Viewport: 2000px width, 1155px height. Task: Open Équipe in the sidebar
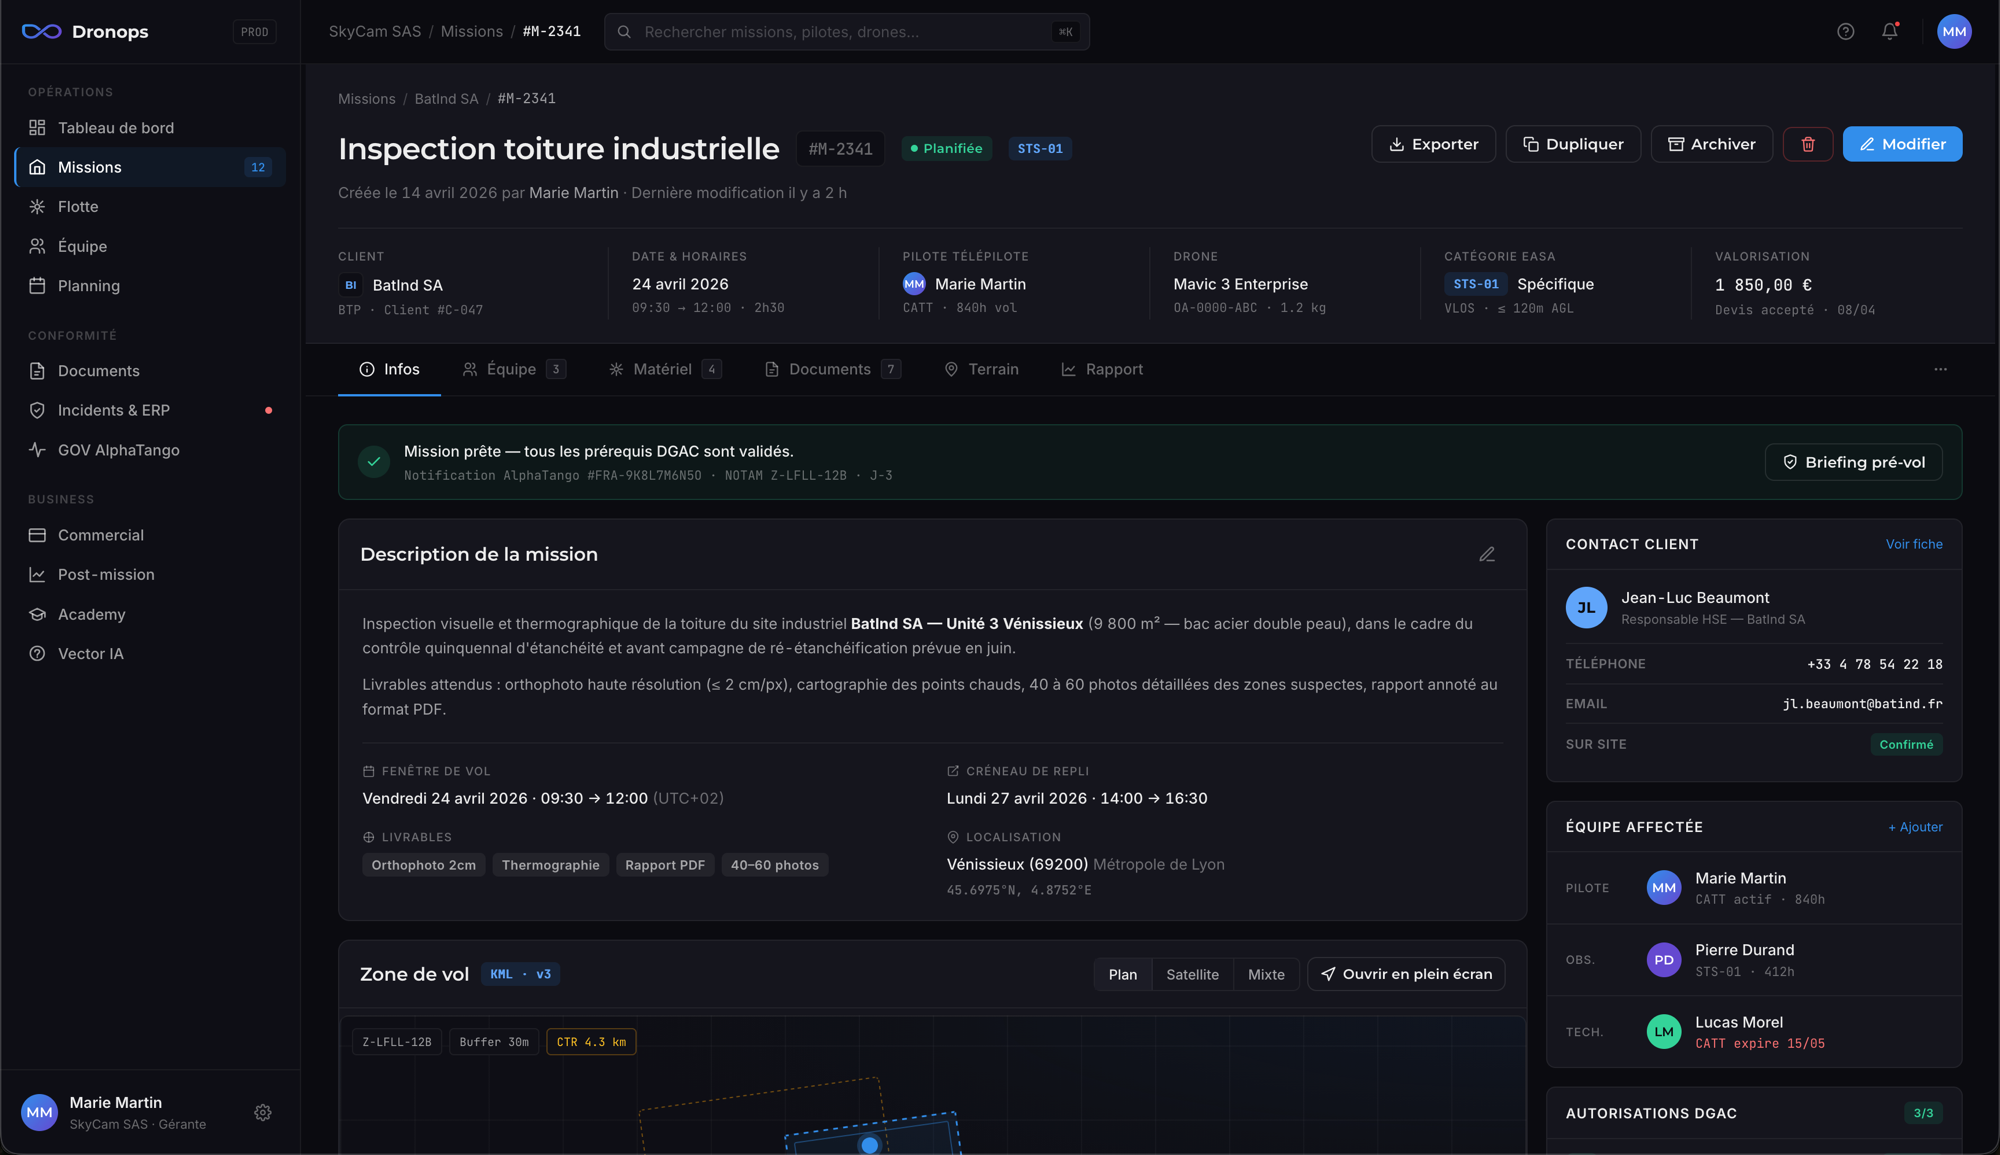150,246
